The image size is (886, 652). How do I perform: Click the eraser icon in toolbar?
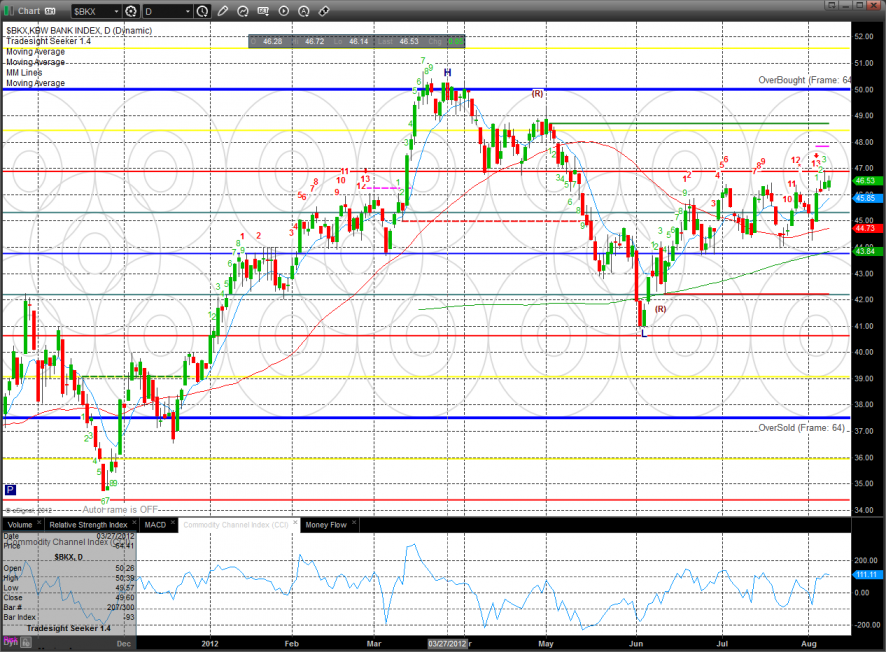point(324,11)
